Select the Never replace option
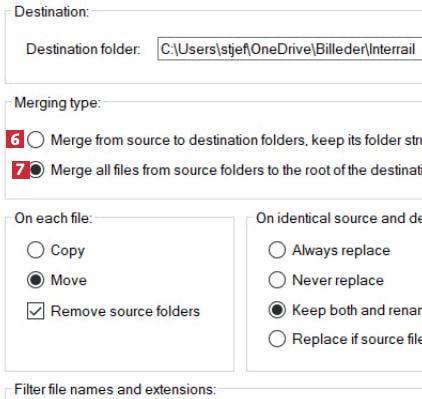This screenshot has width=422, height=399. point(277,280)
